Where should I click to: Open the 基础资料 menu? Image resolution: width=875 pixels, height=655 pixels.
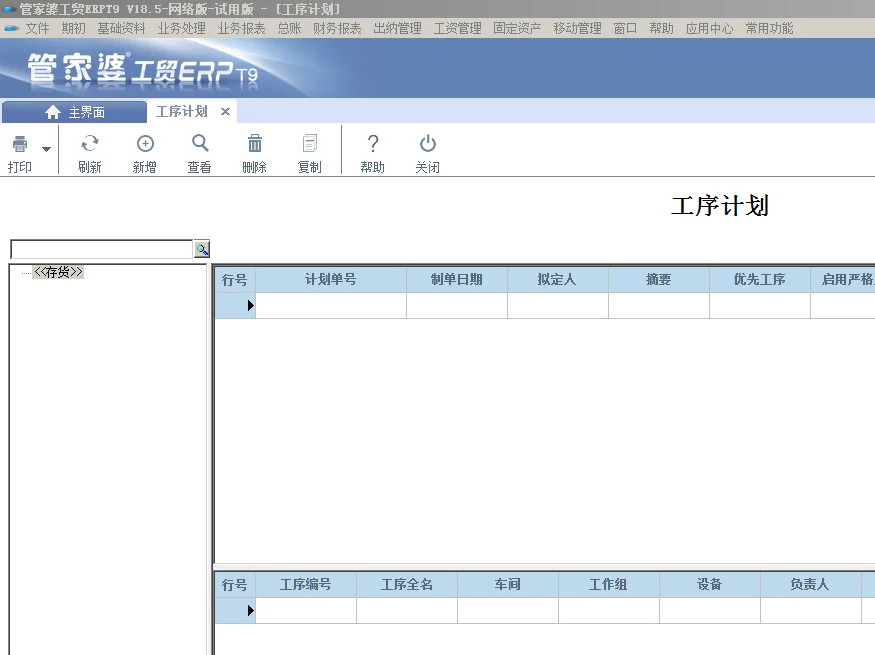click(121, 28)
